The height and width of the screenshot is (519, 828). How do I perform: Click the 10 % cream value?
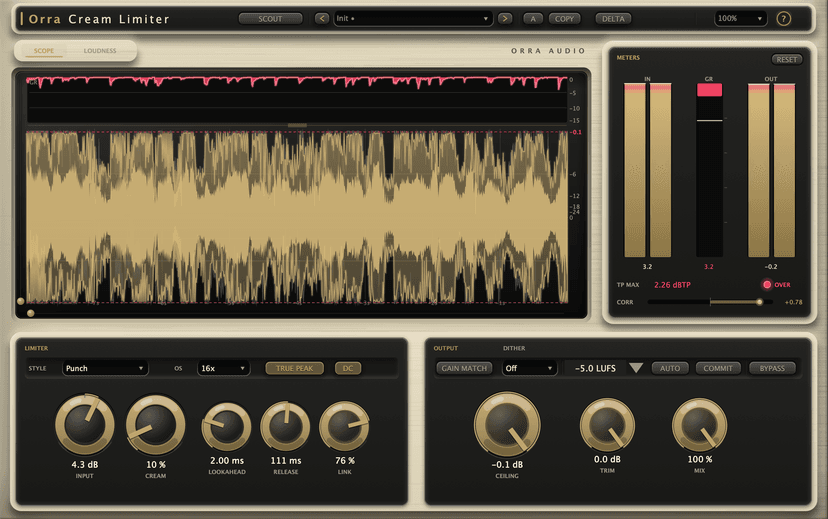click(x=156, y=465)
